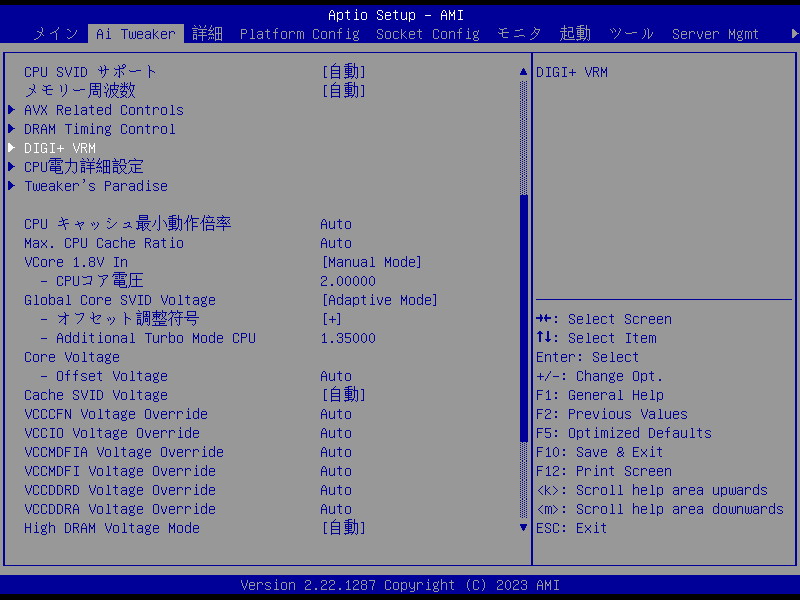The width and height of the screenshot is (800, 600).
Task: Edit VCCMDFI Voltage Override Auto value
Action: tap(336, 471)
